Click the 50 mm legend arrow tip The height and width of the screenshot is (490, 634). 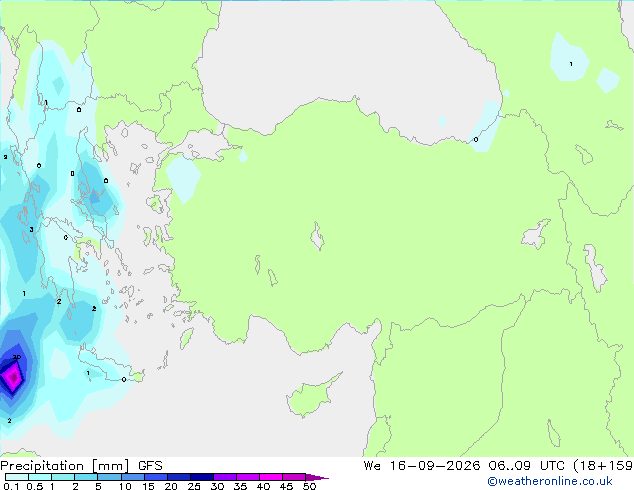coord(317,477)
